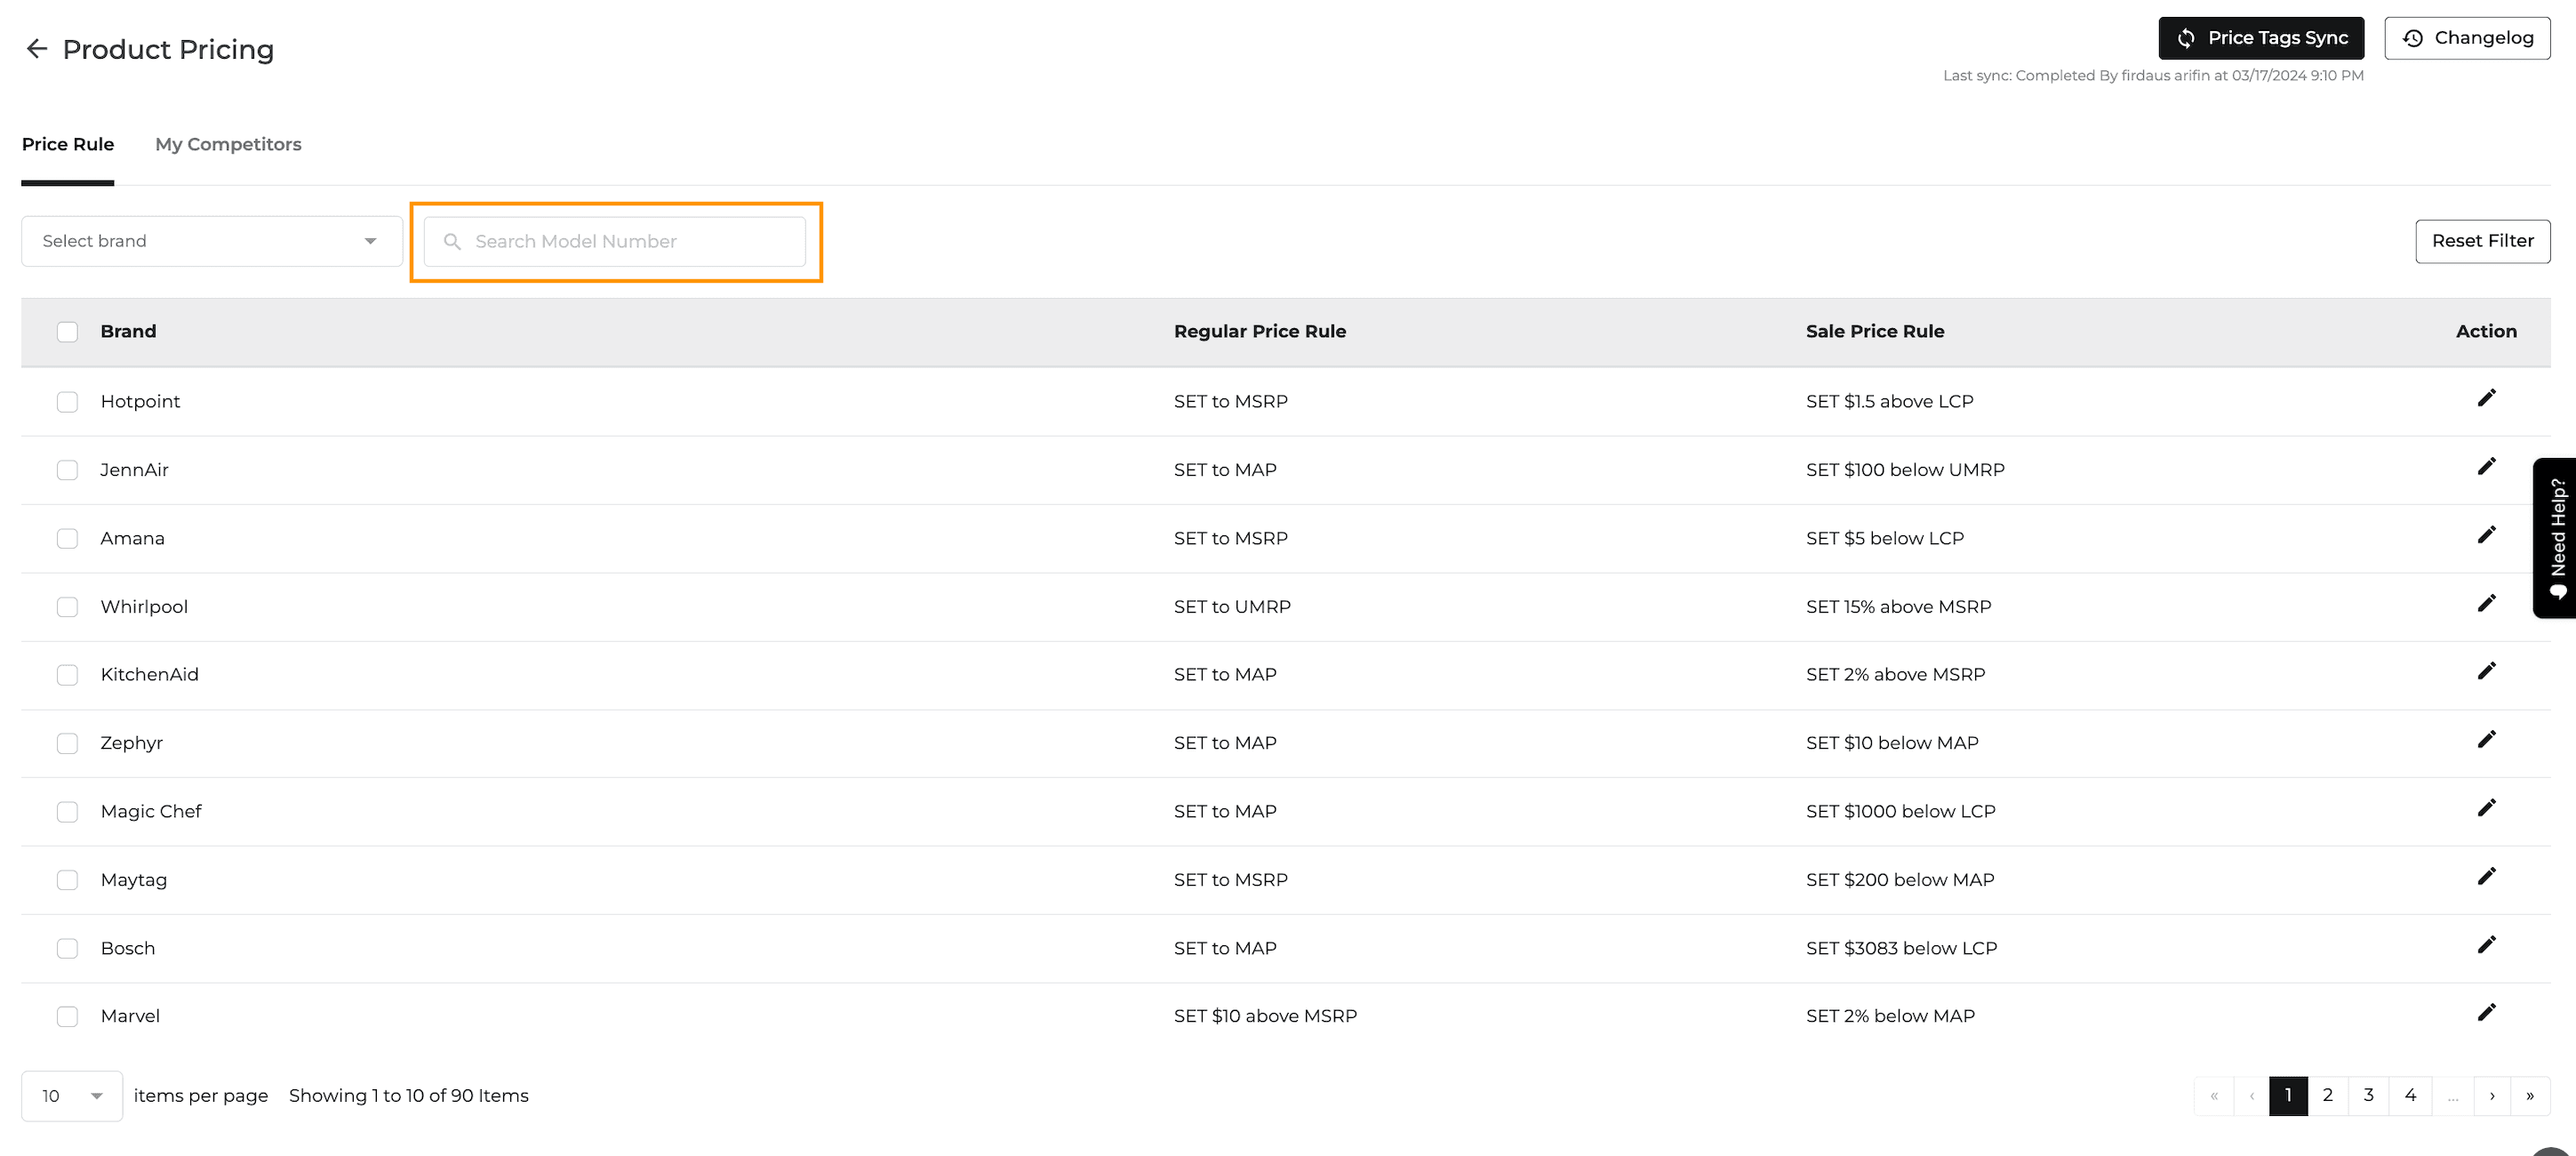Viewport: 2576px width, 1156px height.
Task: Go to page 4
Action: [x=2411, y=1096]
